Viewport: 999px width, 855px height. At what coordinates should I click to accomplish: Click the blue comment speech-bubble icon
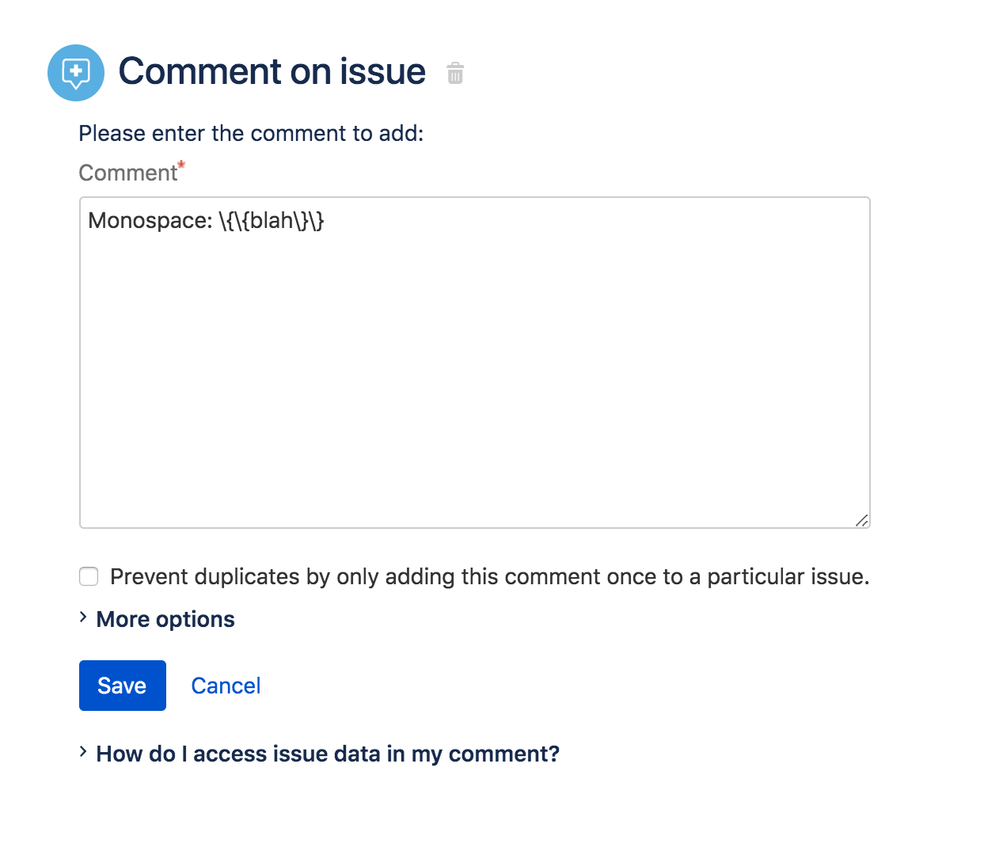(x=76, y=73)
